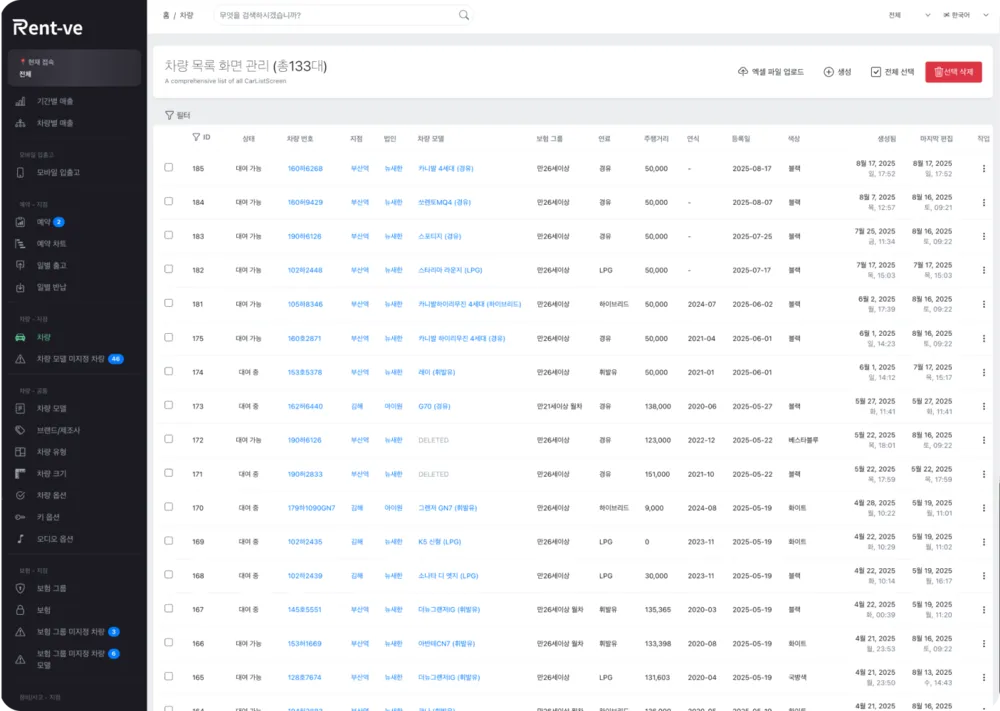Viewport: 1000px width, 711px height.
Task: Go to 예약 menu item
Action: pos(43,222)
